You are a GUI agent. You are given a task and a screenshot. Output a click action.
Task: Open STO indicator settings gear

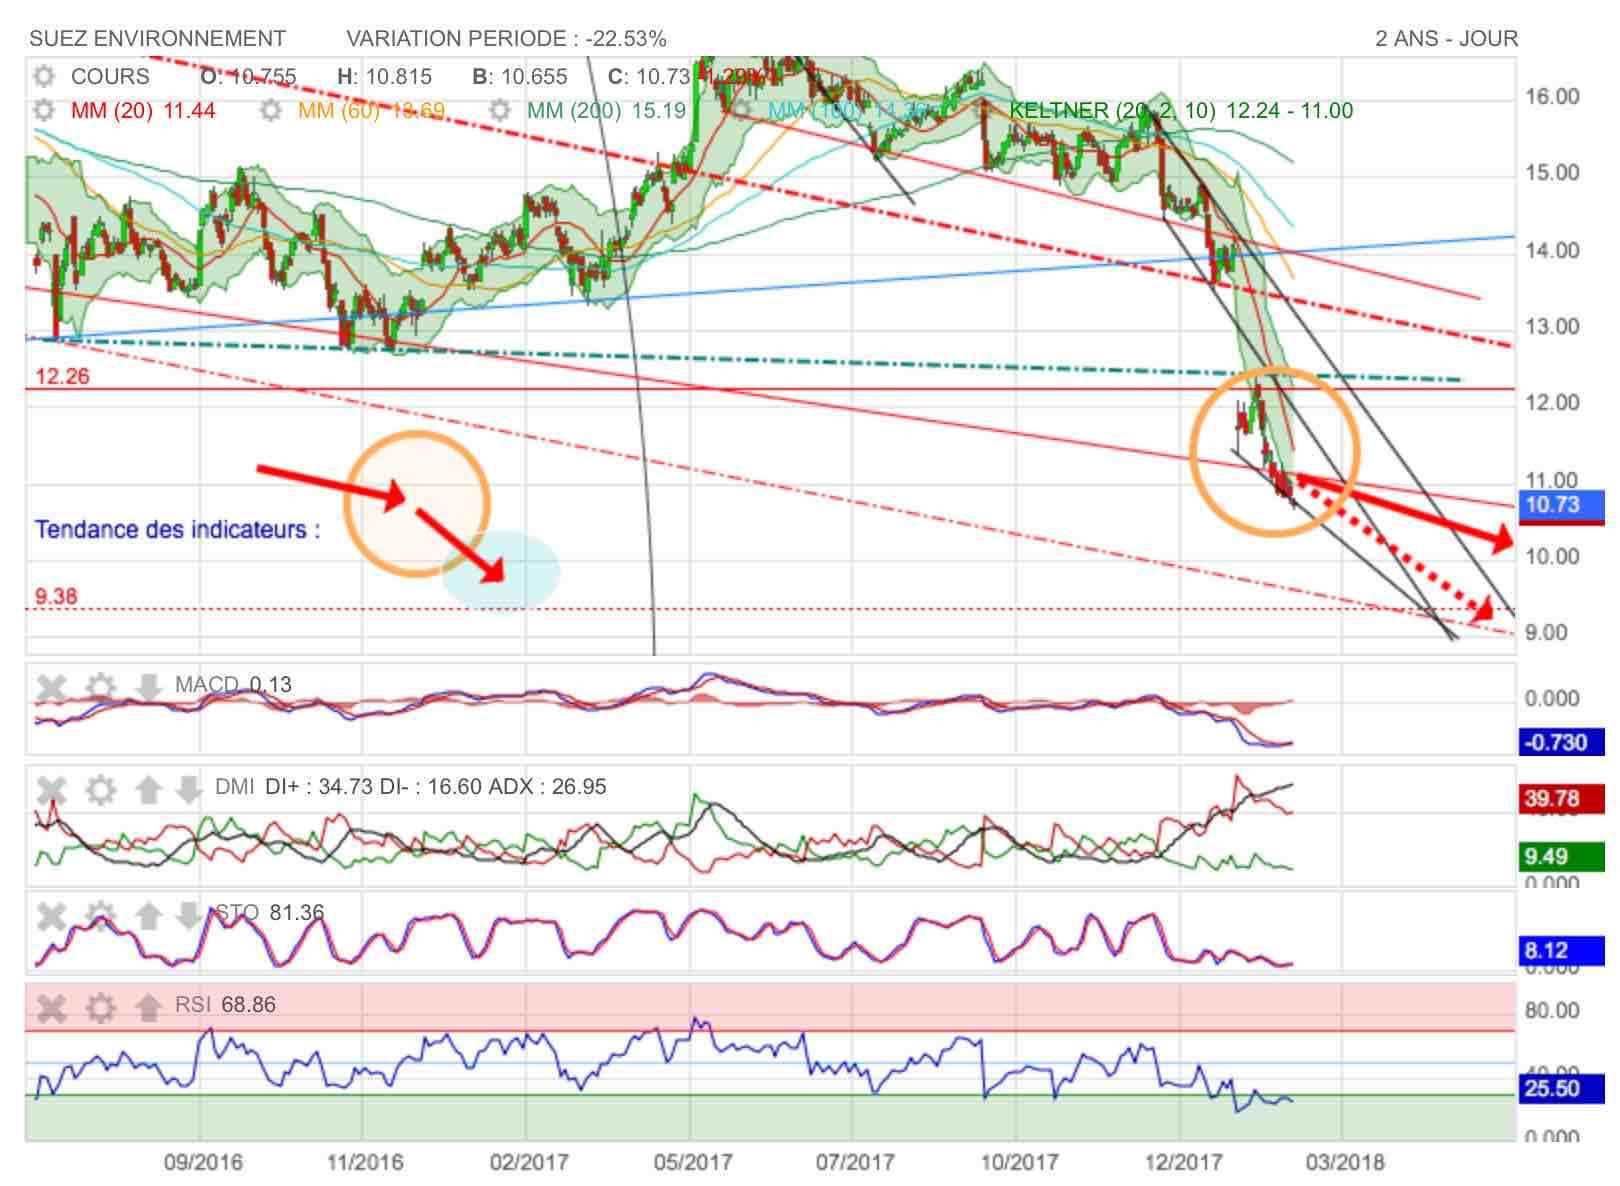pos(100,915)
